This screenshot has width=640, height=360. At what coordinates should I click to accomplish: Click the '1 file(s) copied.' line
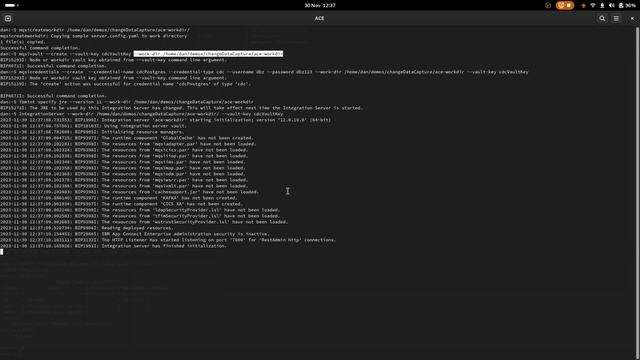(23, 42)
